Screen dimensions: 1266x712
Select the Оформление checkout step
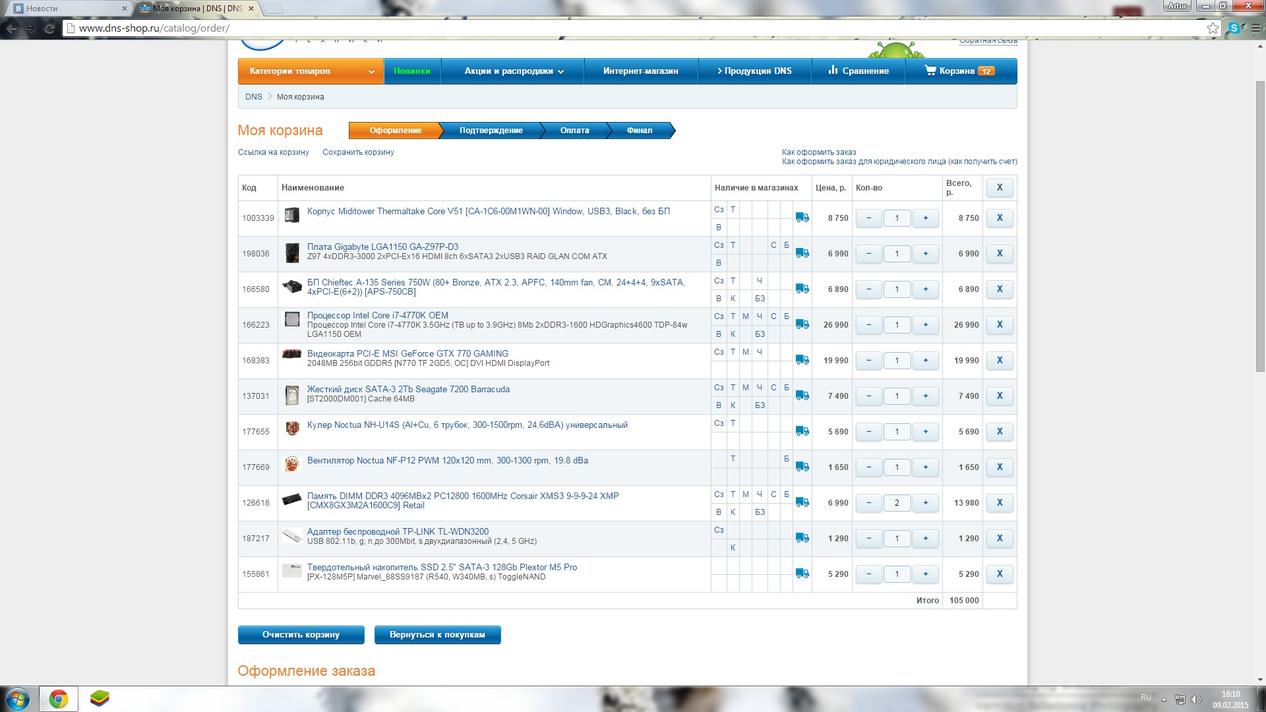395,130
